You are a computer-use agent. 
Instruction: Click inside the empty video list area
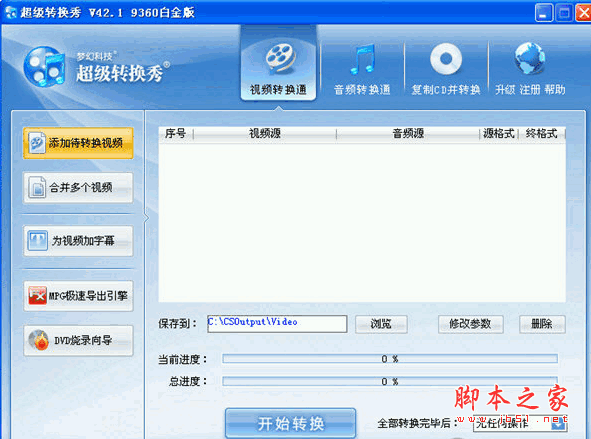362,222
